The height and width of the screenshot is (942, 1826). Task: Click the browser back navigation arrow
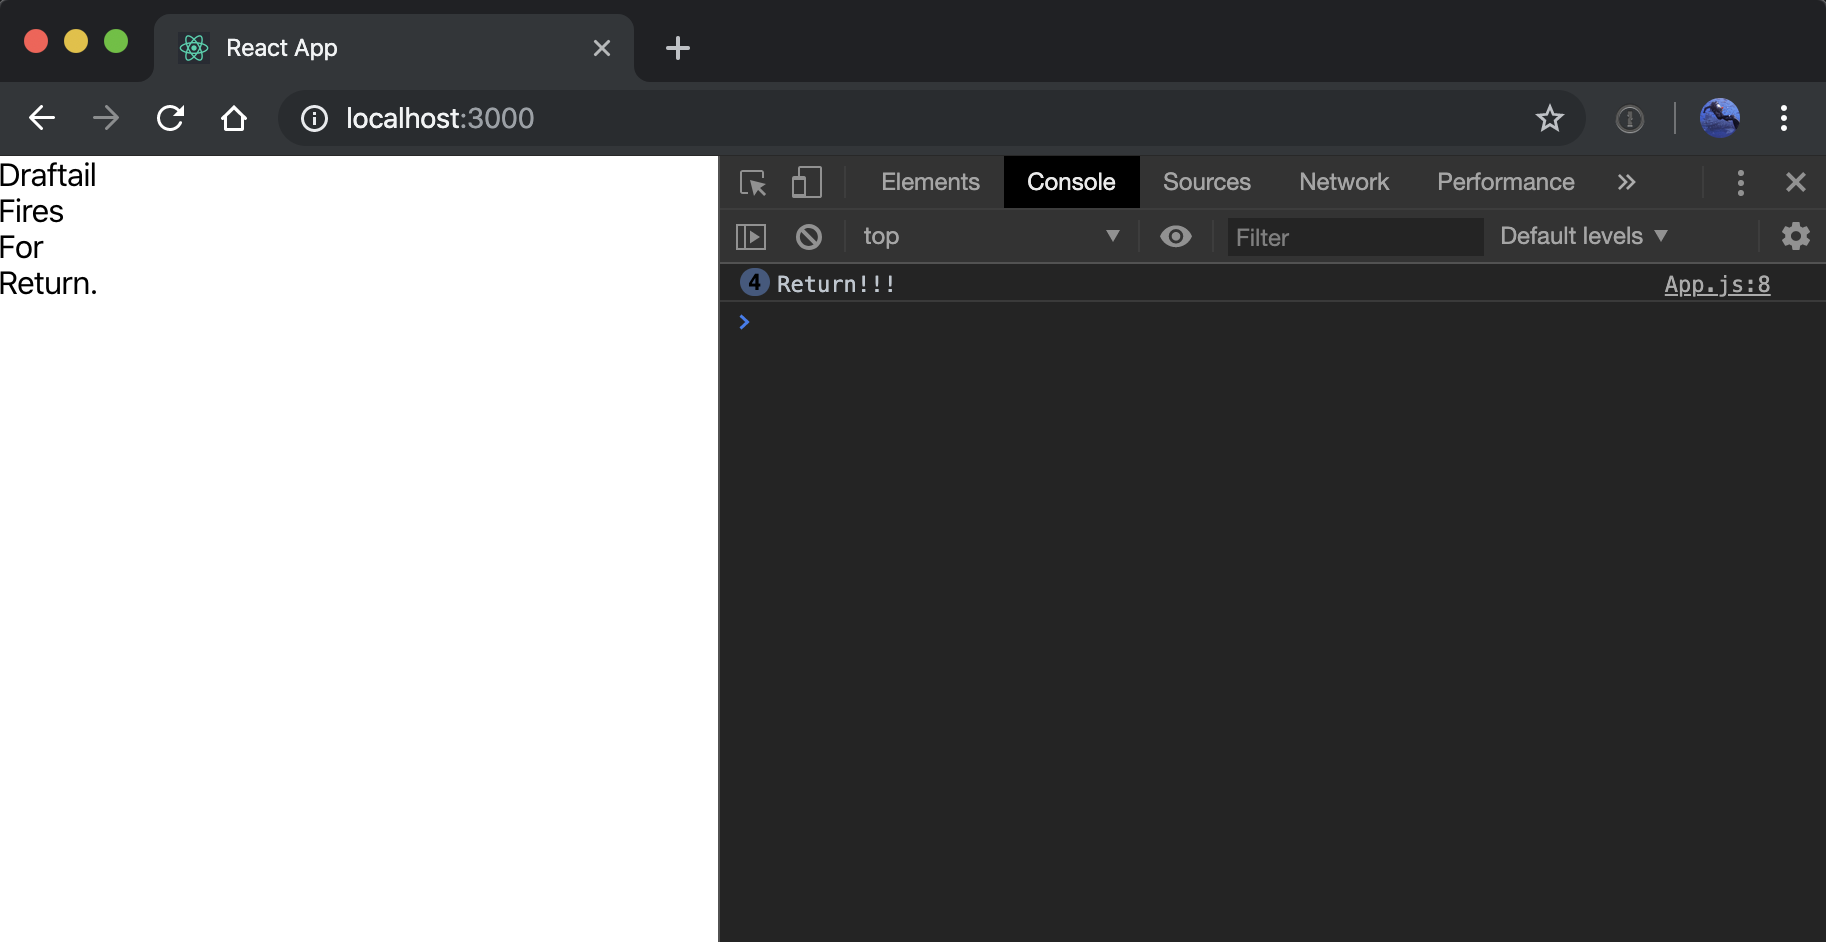coord(41,118)
